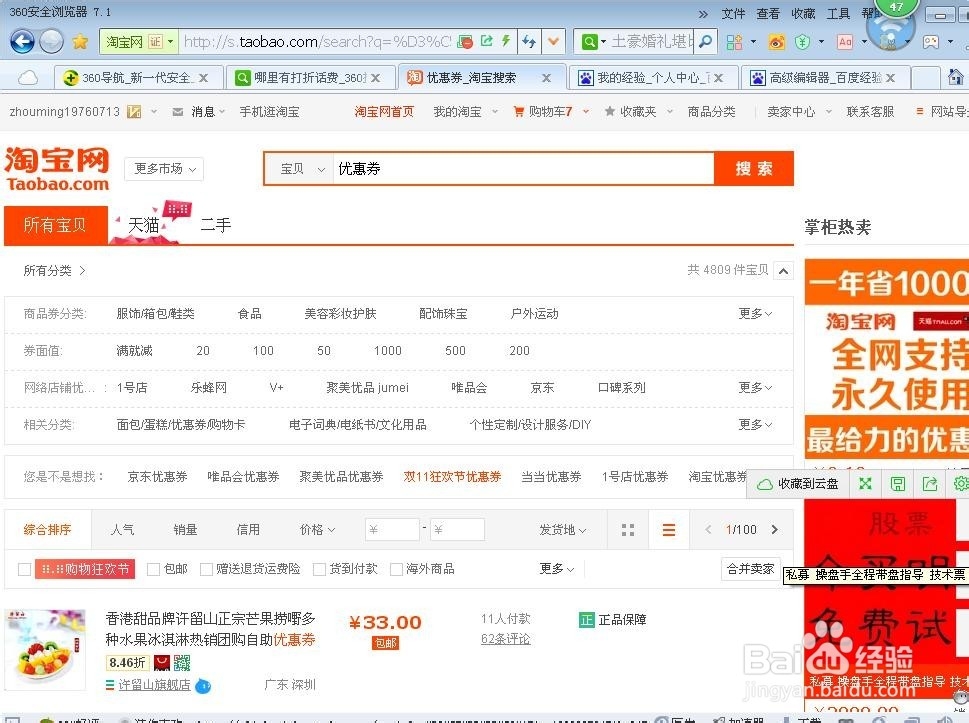Switch to grid view of results
The width and height of the screenshot is (969, 723).
click(628, 530)
